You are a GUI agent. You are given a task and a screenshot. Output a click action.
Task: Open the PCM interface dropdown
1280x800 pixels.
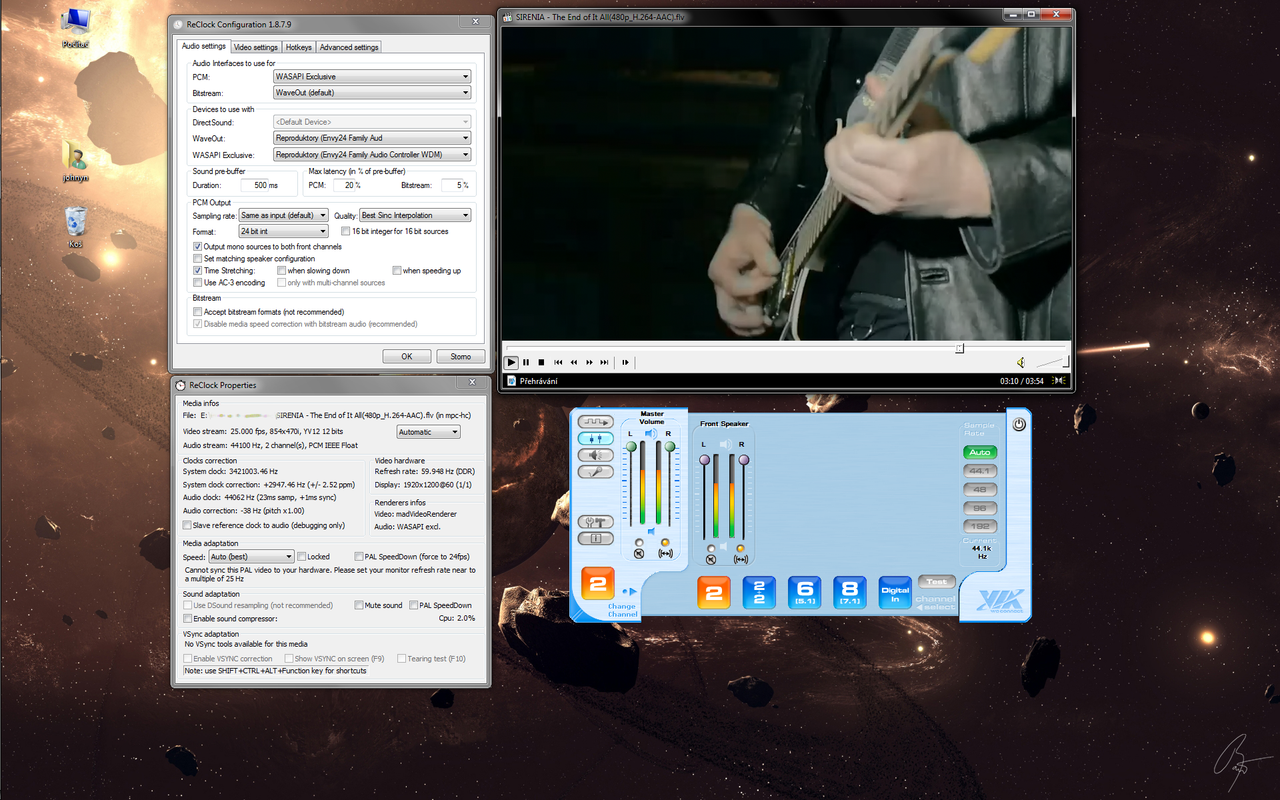[x=372, y=77]
